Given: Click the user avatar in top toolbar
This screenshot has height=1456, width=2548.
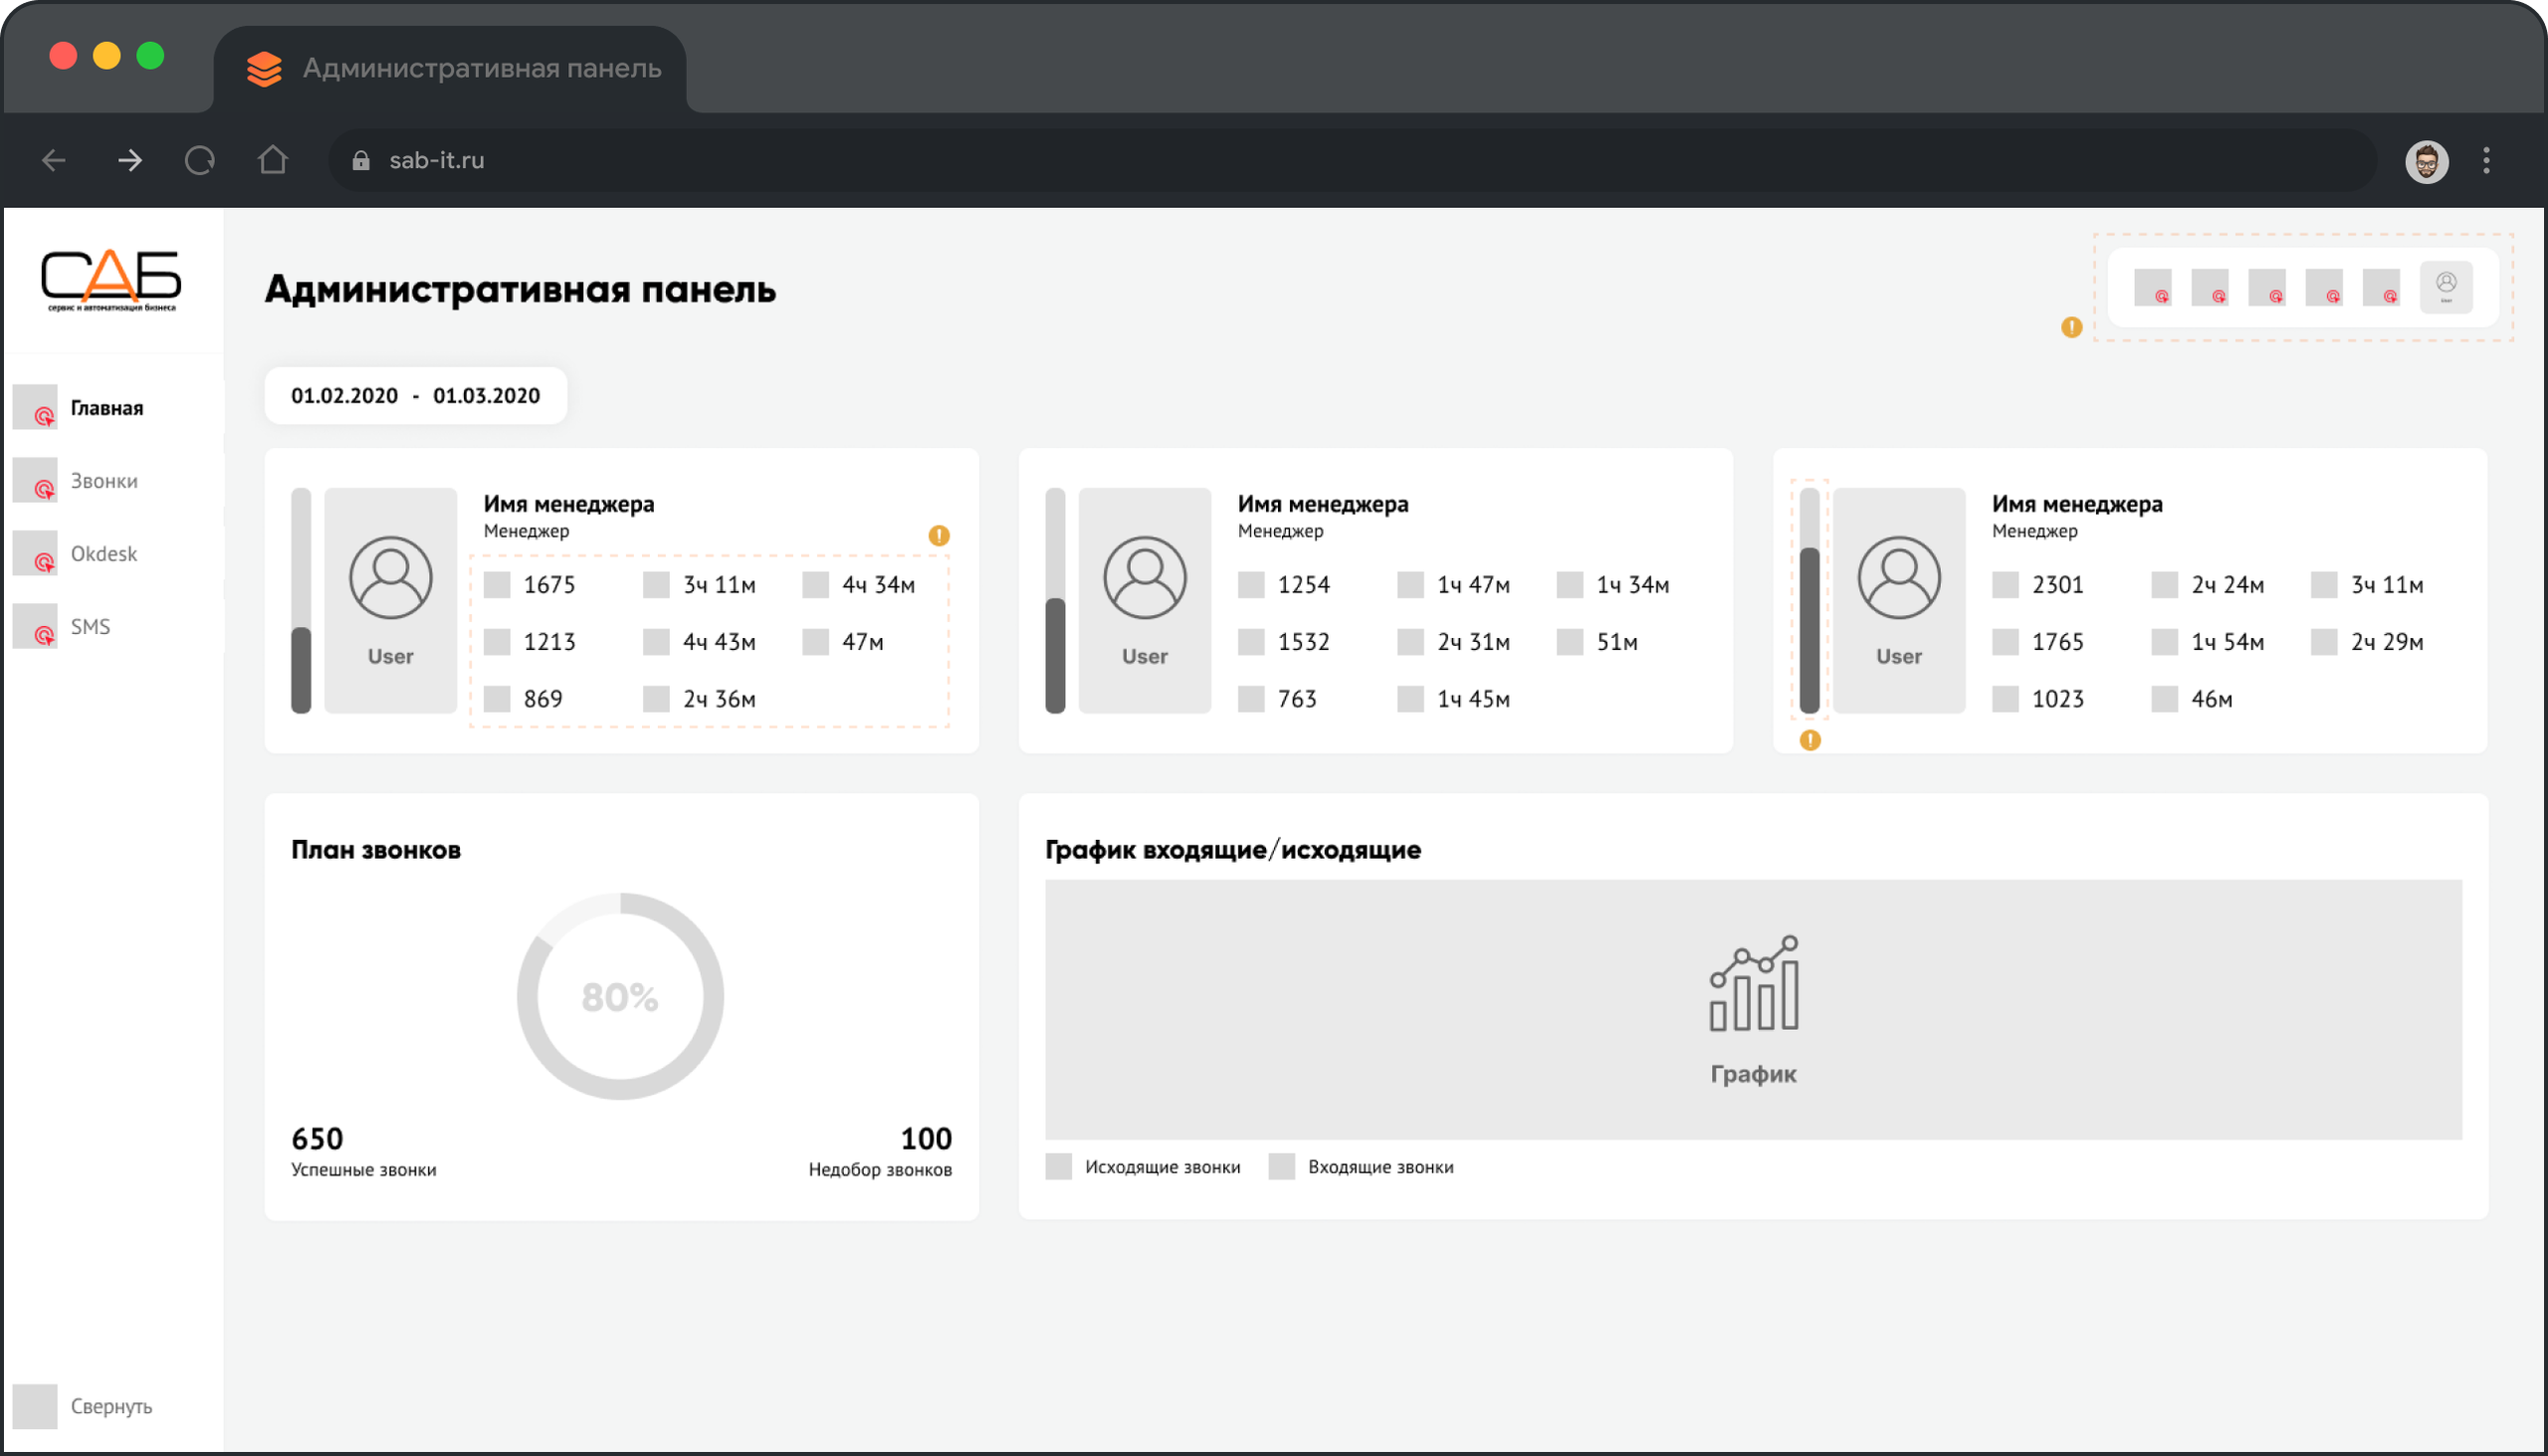Looking at the screenshot, I should (x=2445, y=287).
